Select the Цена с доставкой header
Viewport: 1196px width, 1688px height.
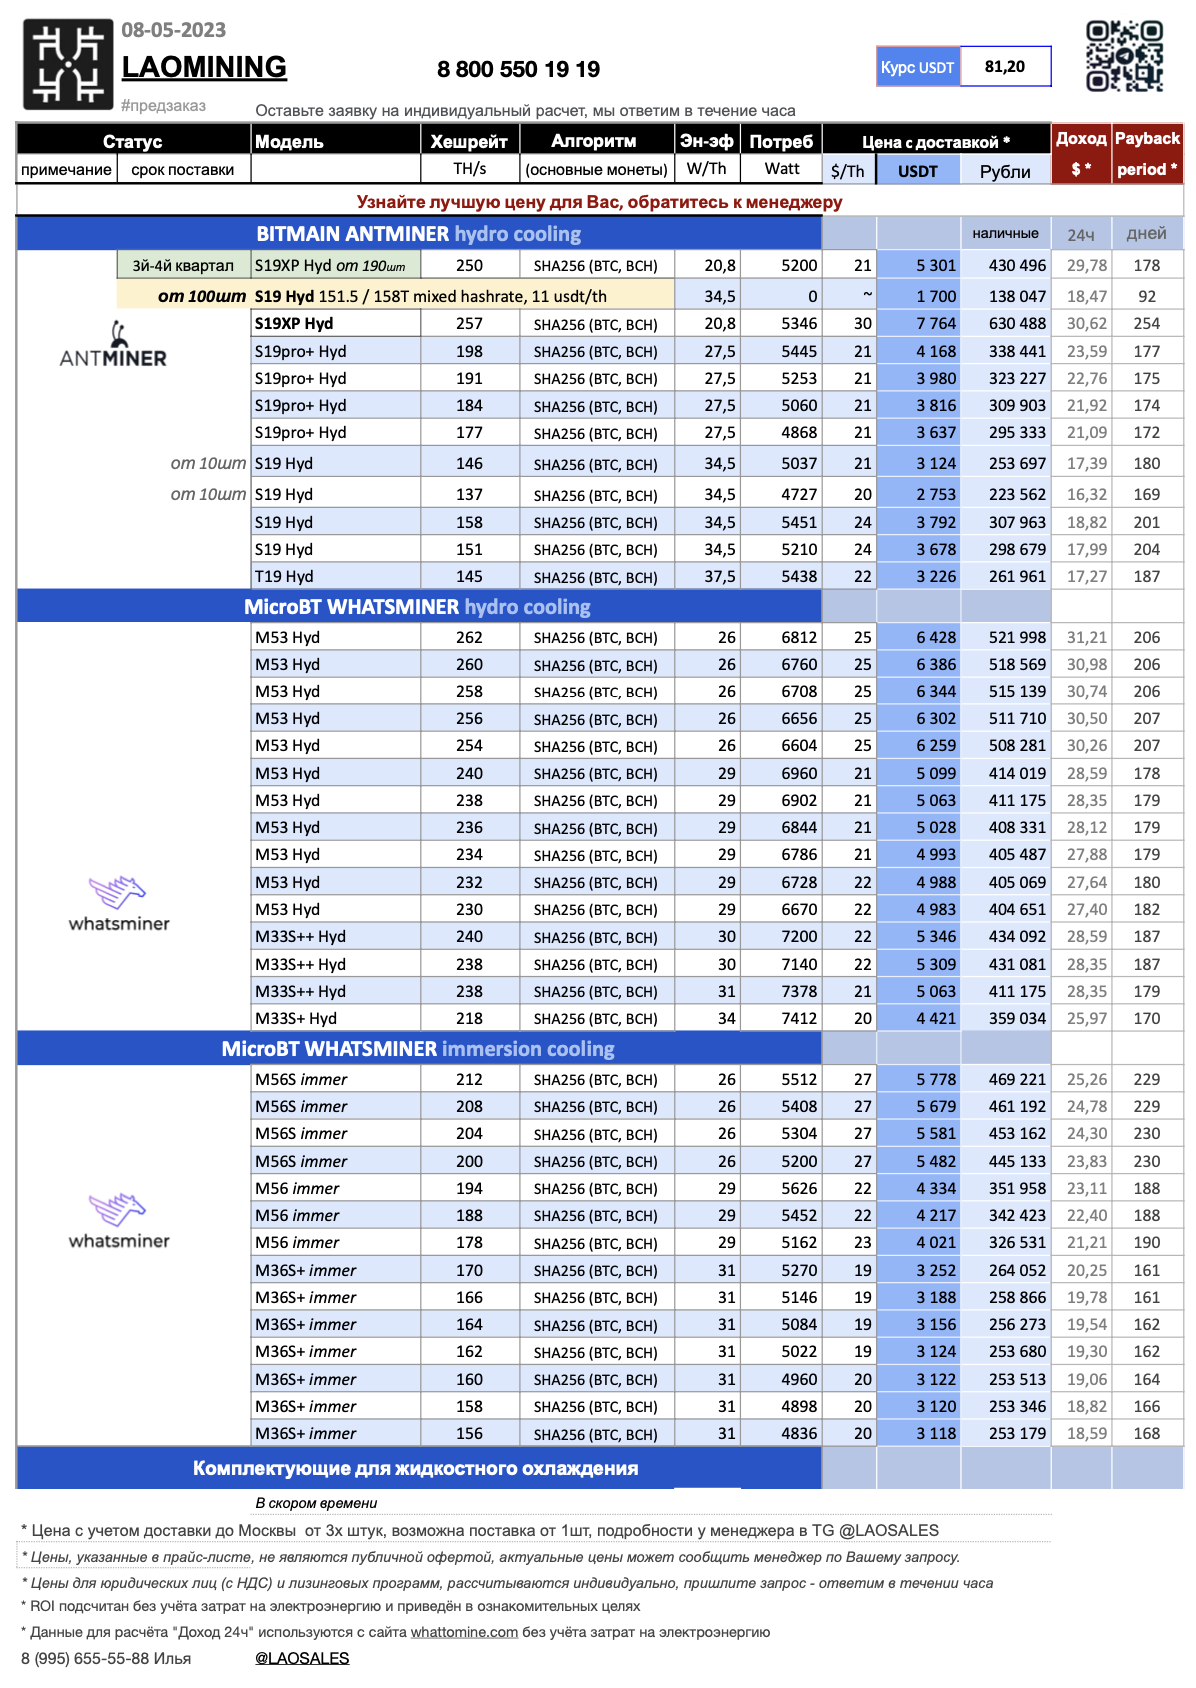click(x=936, y=141)
